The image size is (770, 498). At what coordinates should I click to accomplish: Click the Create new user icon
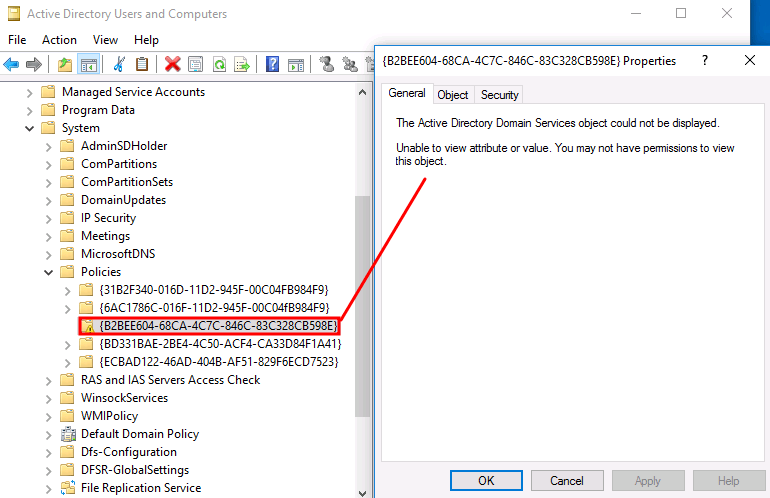pos(326,64)
